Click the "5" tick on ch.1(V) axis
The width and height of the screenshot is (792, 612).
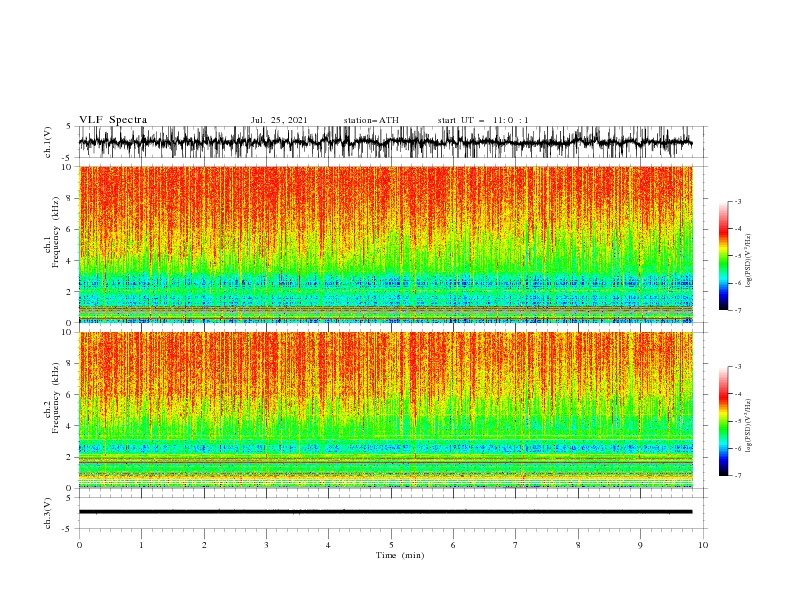[69, 126]
